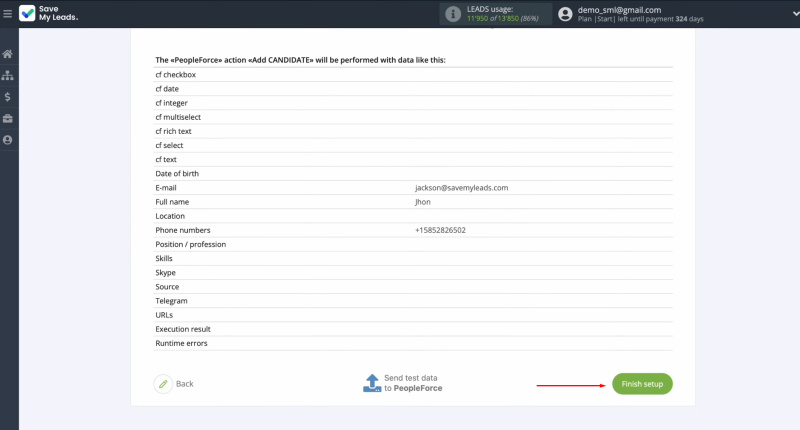Open briefcase icon in sidebar
This screenshot has width=800, height=430.
7,118
